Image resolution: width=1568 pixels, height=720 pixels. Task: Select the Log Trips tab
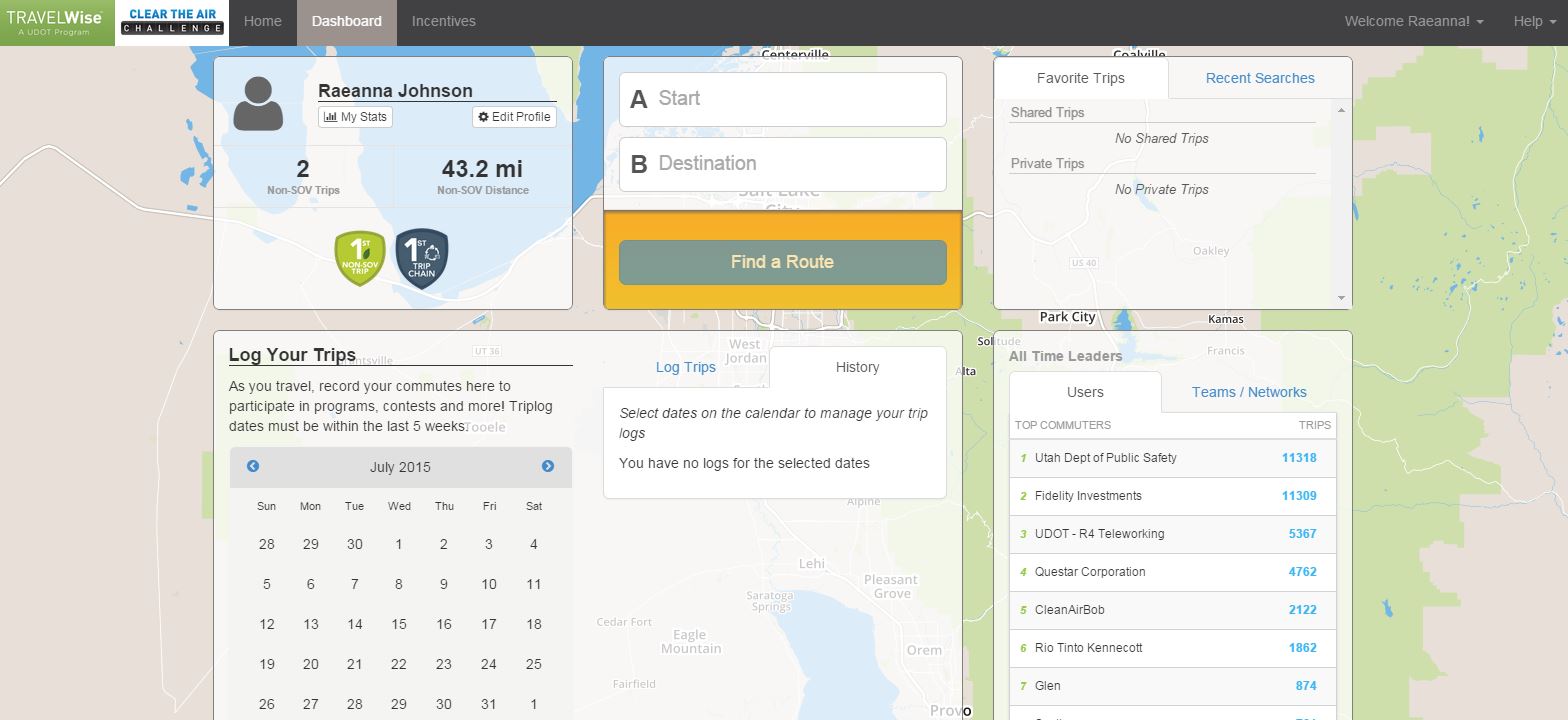(x=685, y=367)
